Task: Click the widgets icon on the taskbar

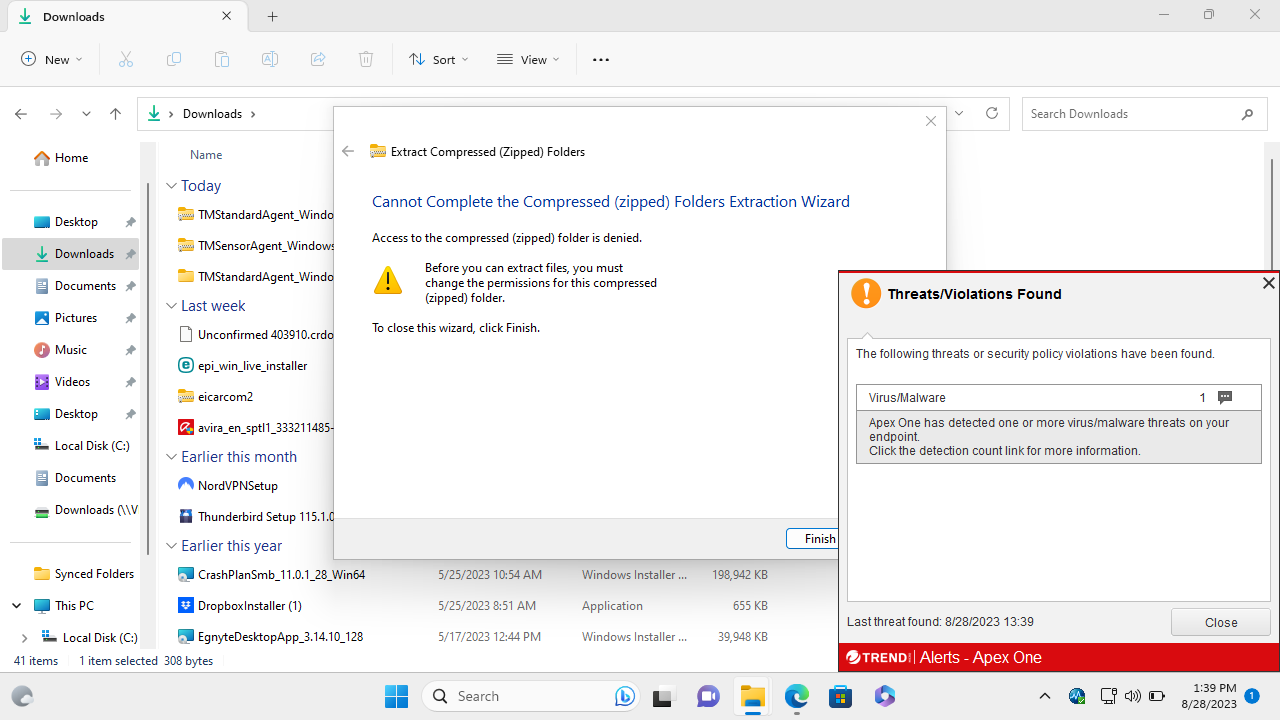Action: point(21,696)
